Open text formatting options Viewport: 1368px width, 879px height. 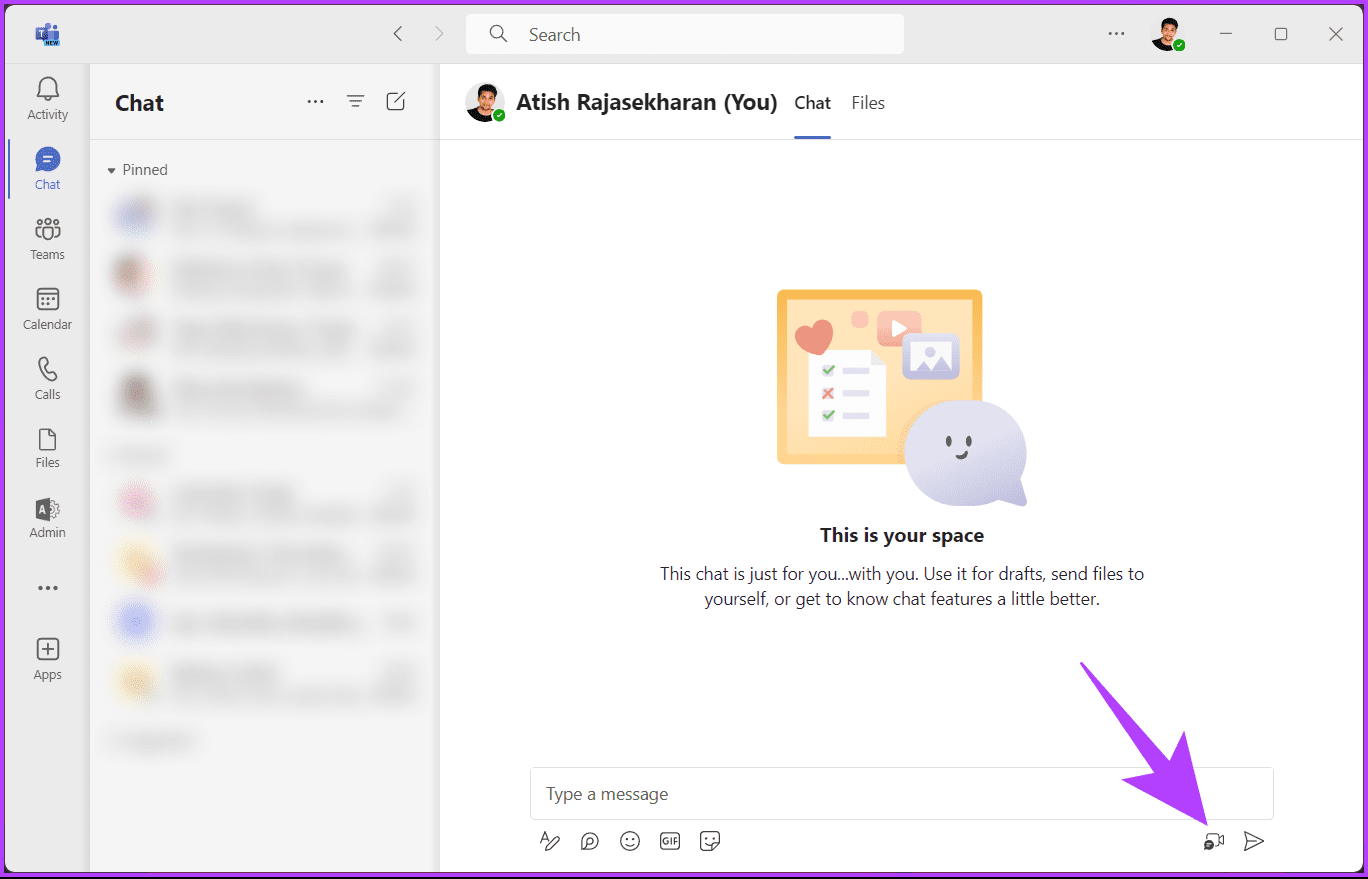coord(549,841)
